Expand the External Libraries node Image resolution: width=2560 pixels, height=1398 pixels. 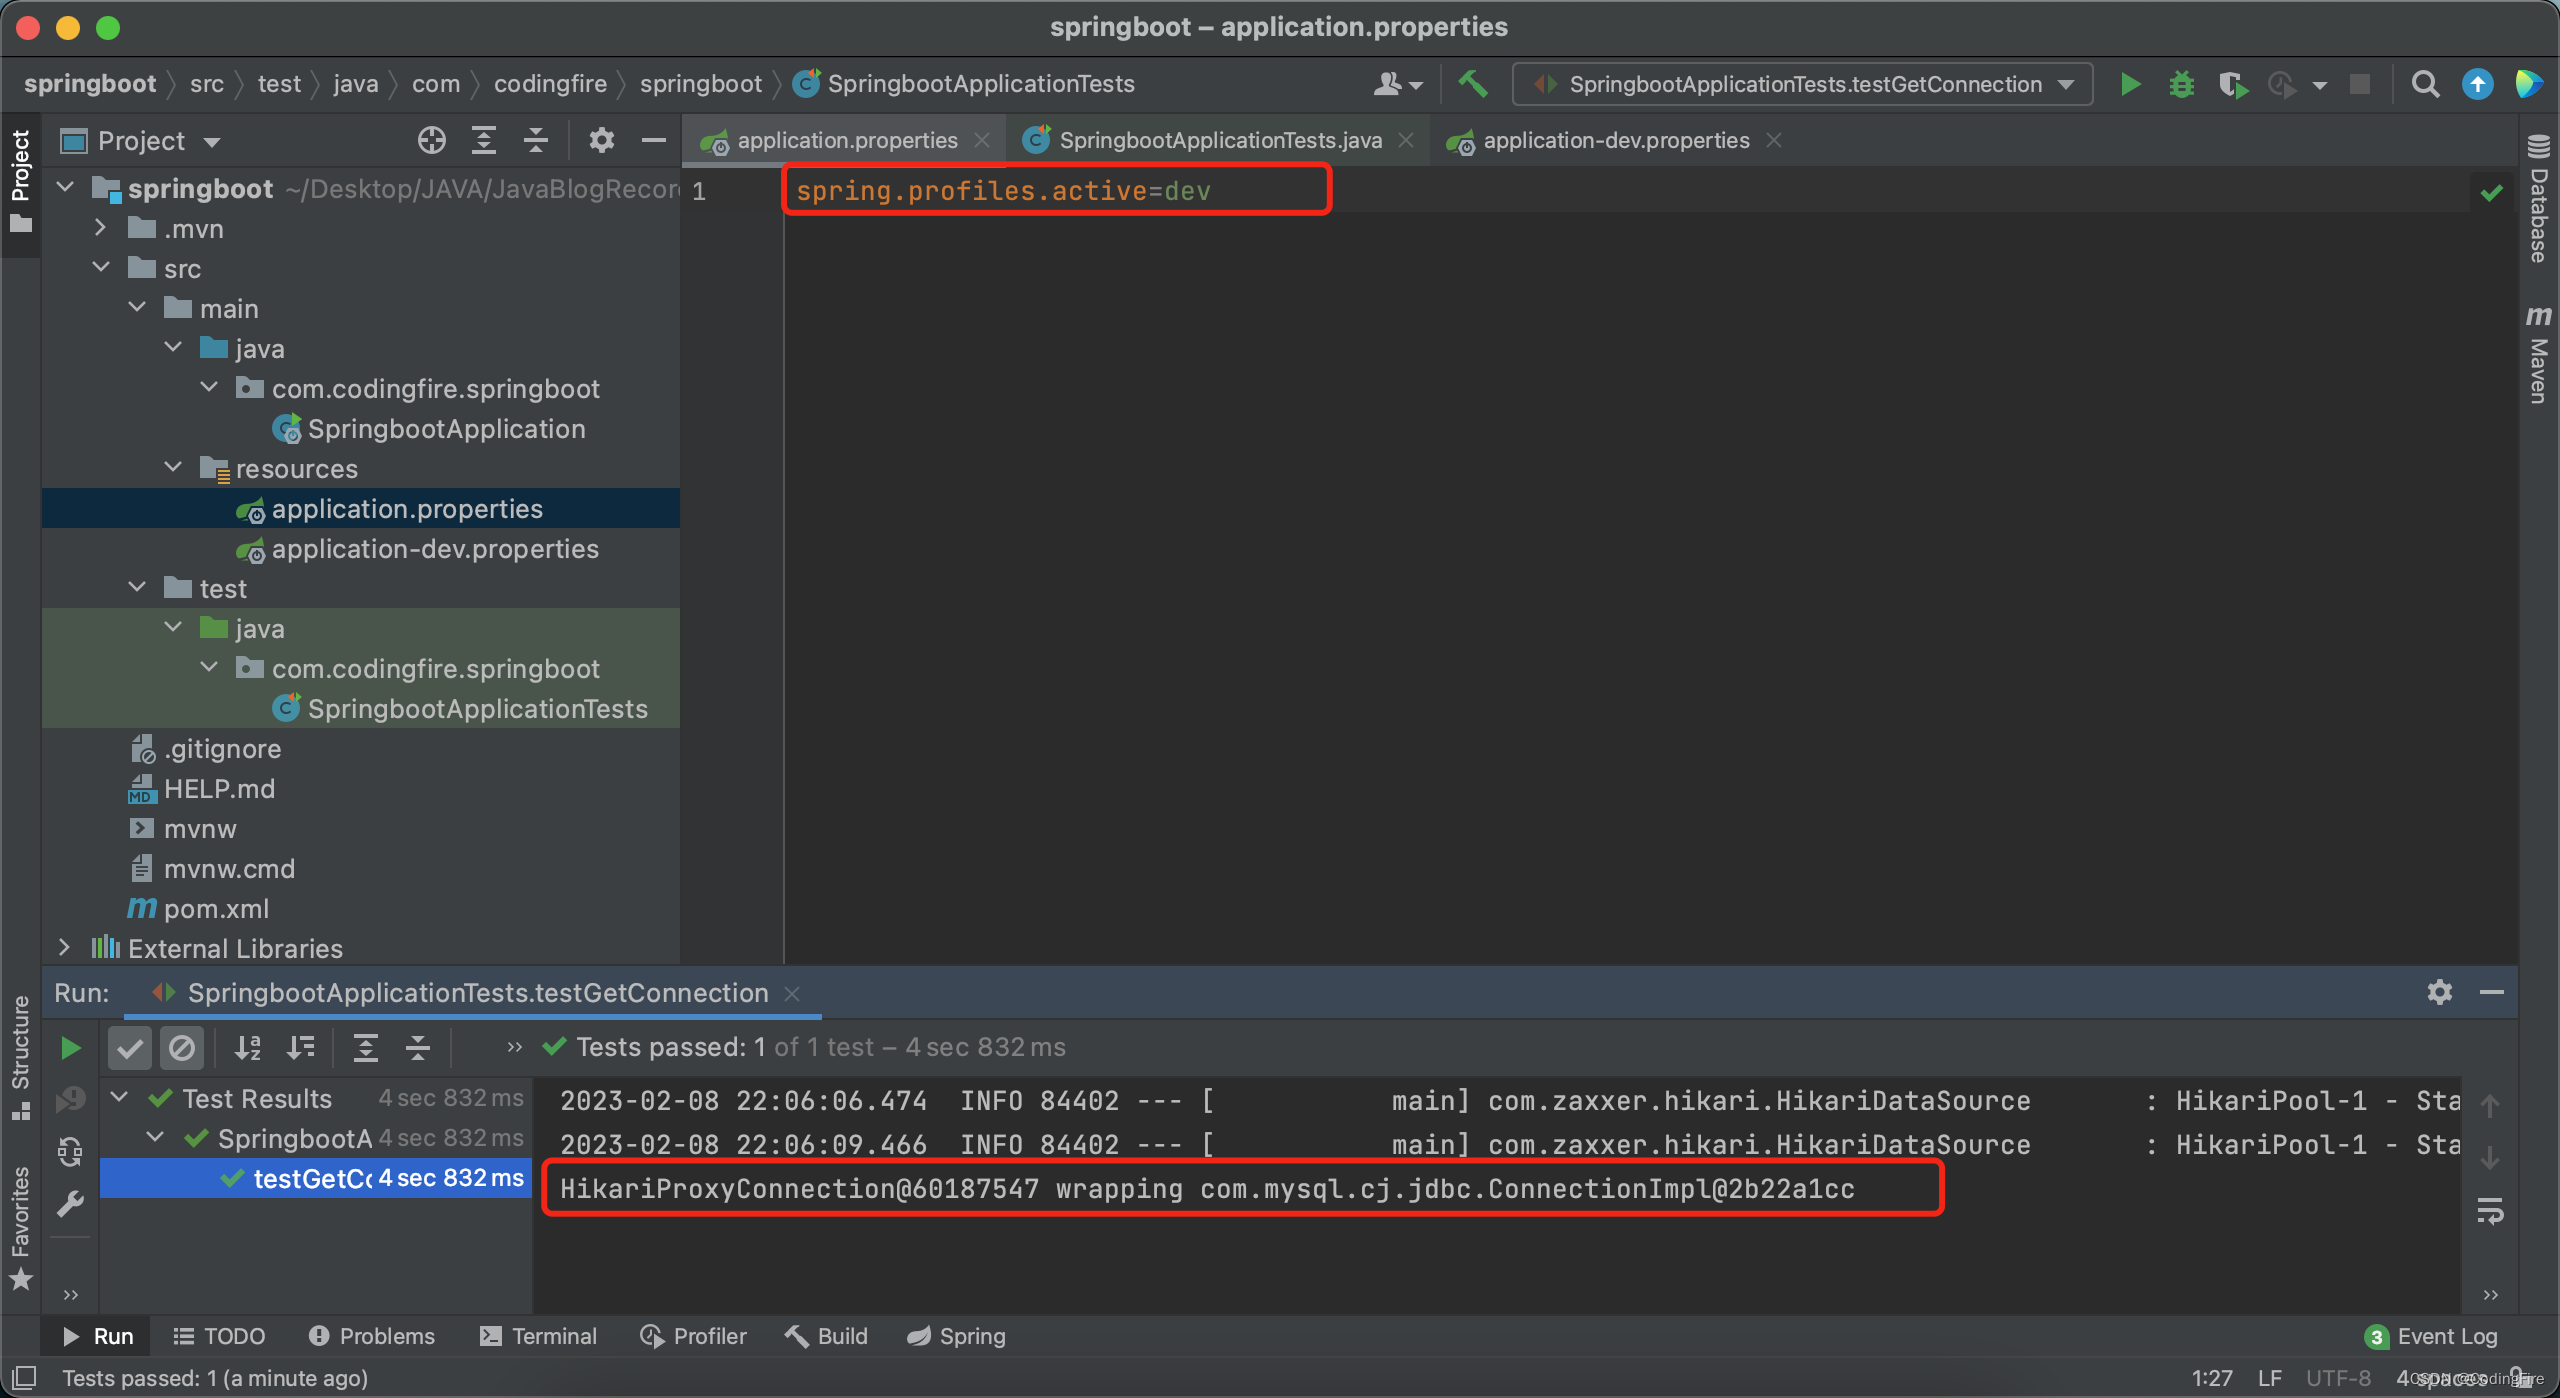click(x=64, y=947)
